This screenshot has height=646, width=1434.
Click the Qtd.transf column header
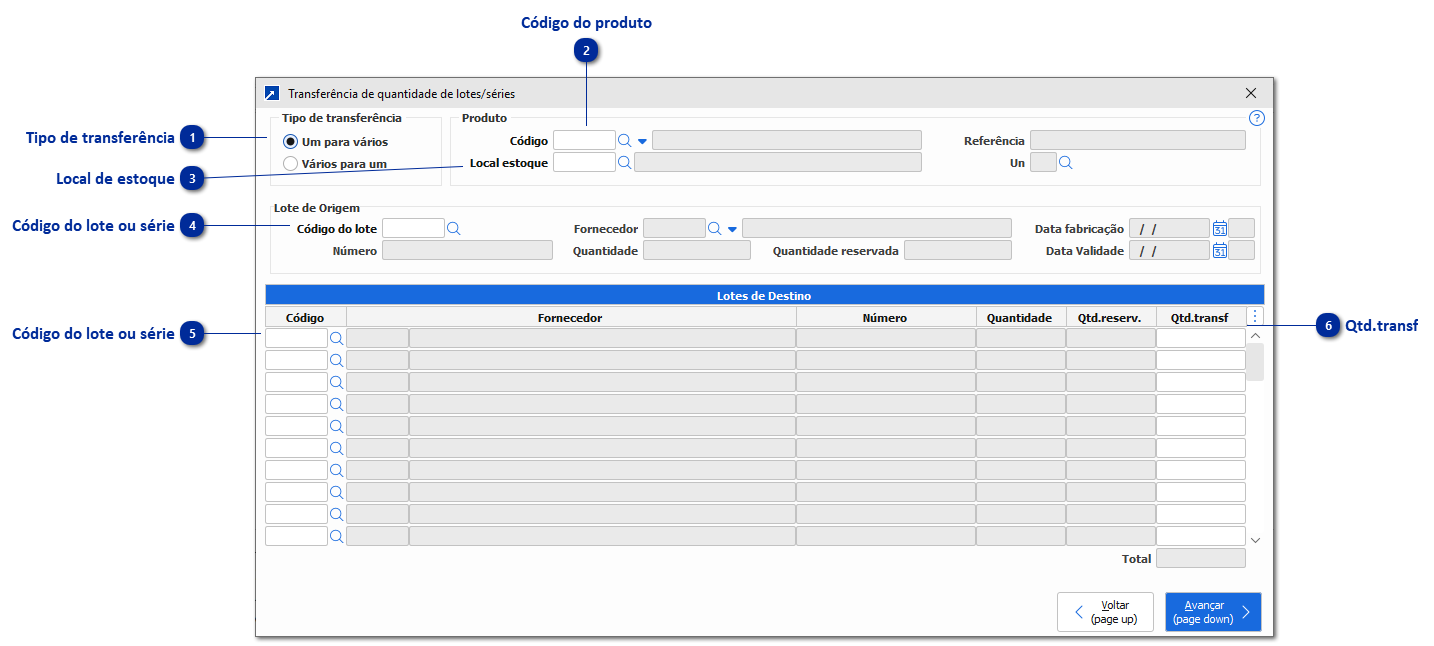1200,318
